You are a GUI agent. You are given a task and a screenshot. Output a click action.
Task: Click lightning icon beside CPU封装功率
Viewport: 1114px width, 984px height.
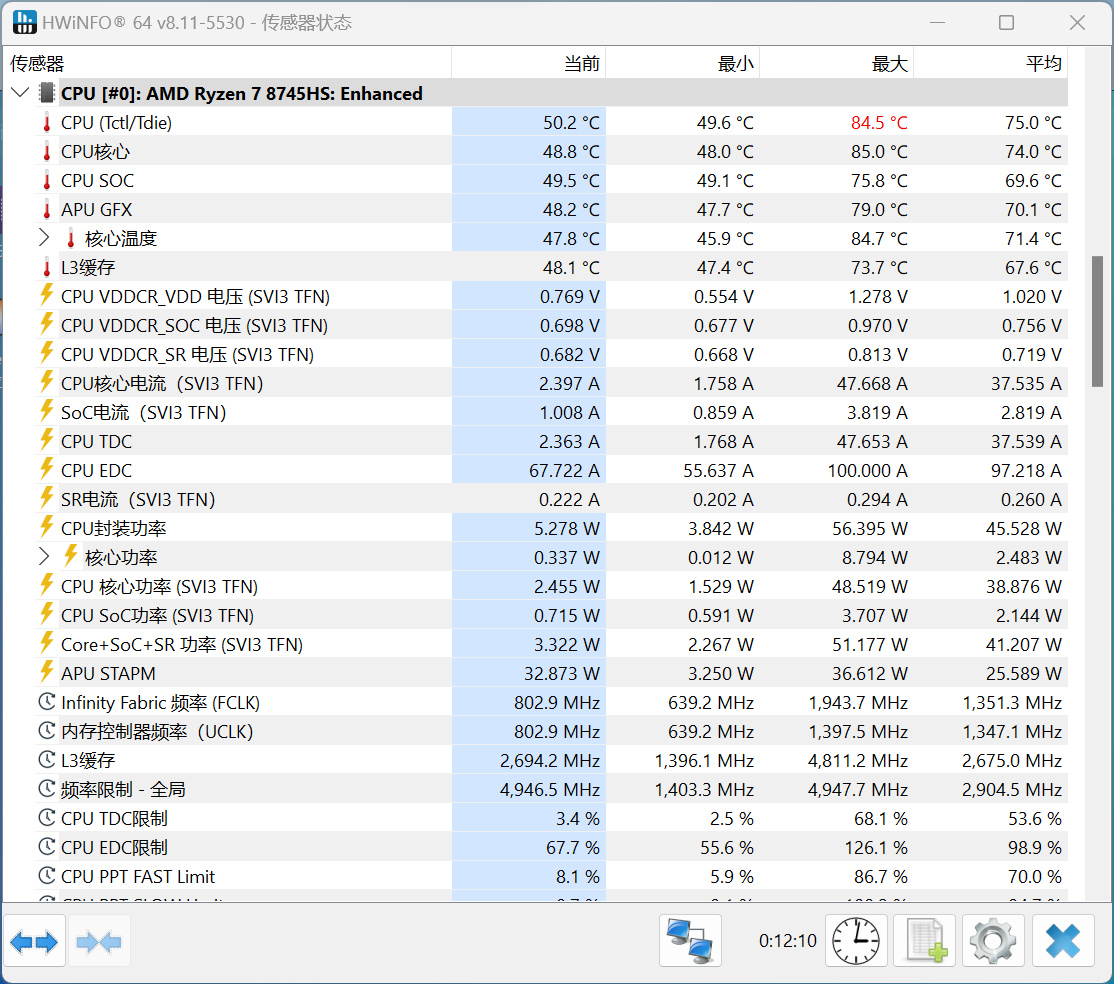pyautogui.click(x=47, y=527)
